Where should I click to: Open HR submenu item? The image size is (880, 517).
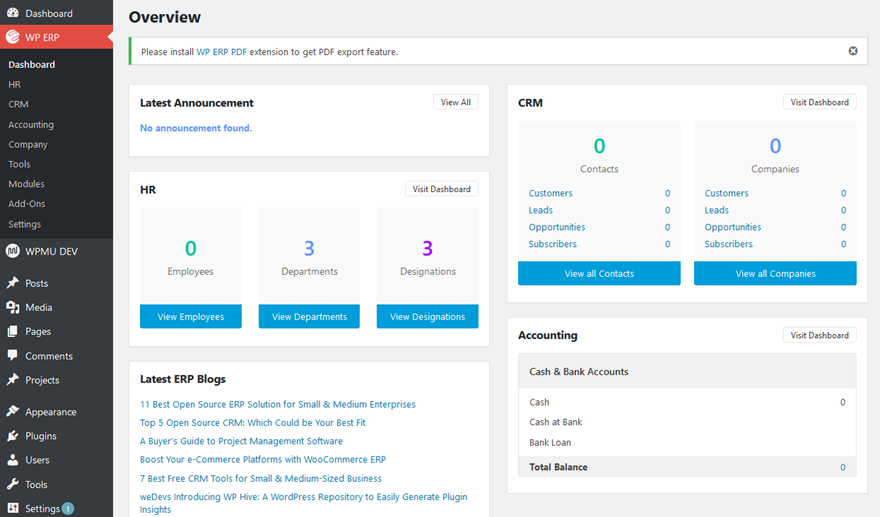(x=15, y=84)
